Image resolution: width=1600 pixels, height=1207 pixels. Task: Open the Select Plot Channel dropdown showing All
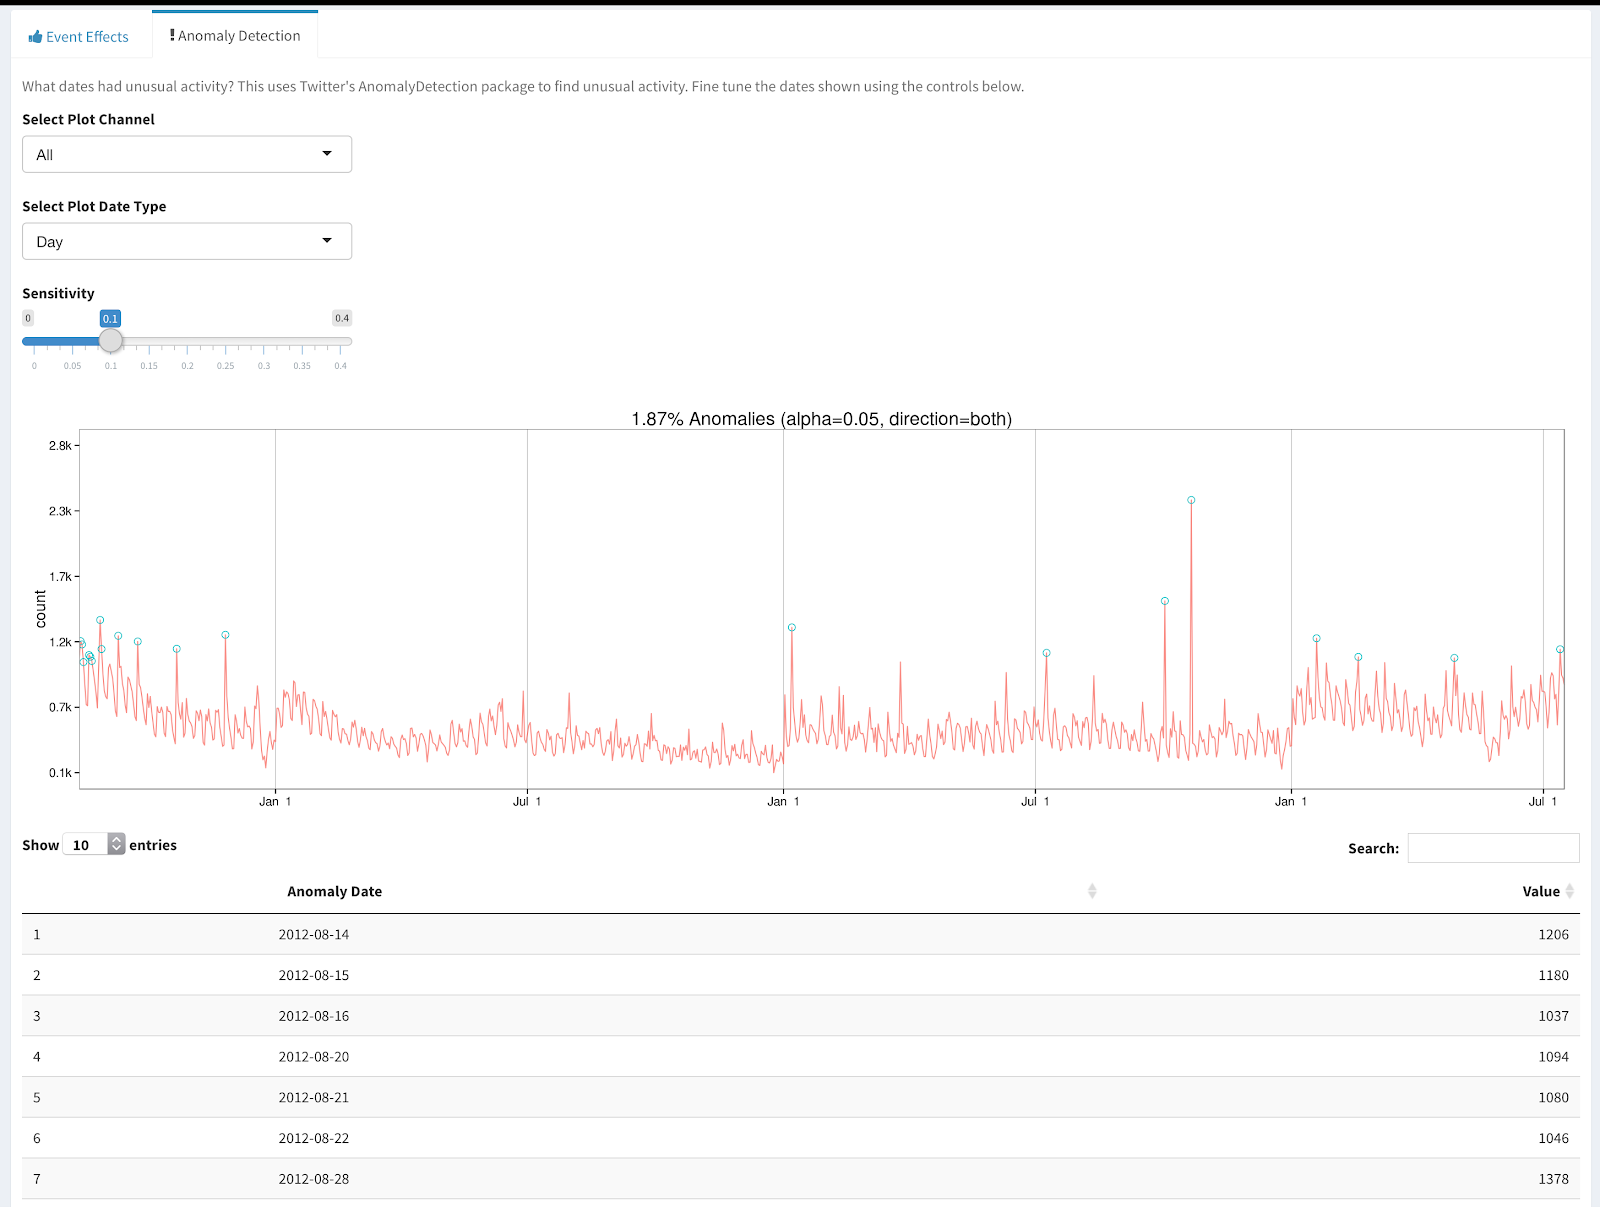(x=187, y=154)
